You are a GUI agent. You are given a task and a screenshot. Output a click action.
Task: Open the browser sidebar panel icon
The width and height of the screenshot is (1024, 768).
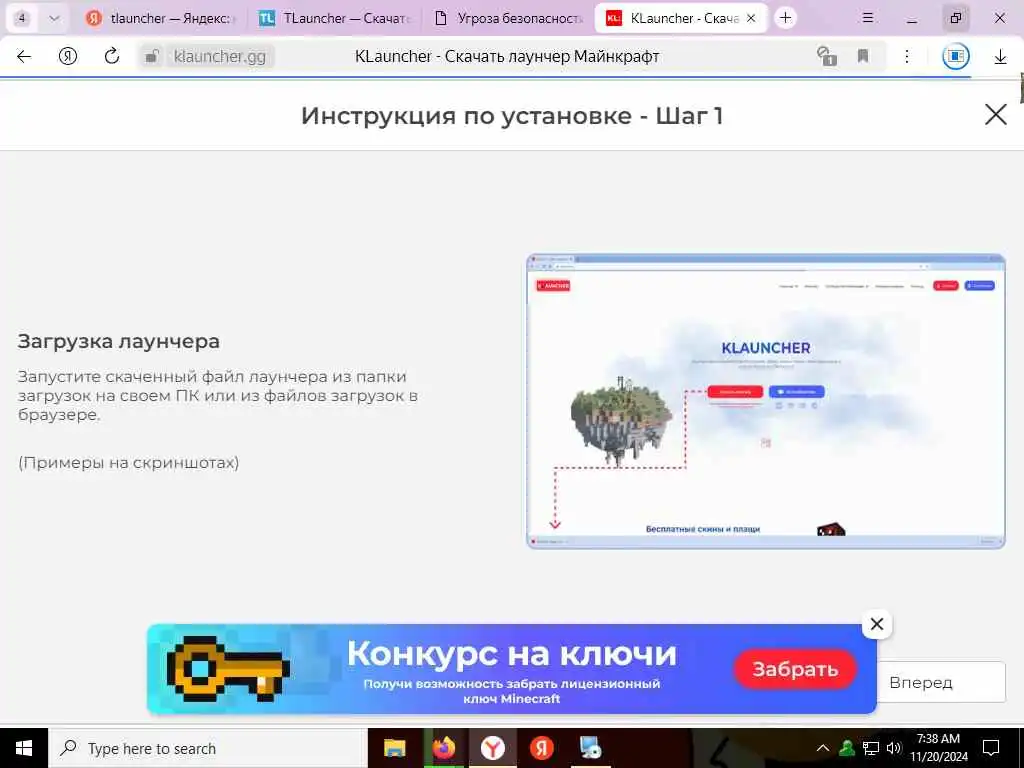[955, 56]
